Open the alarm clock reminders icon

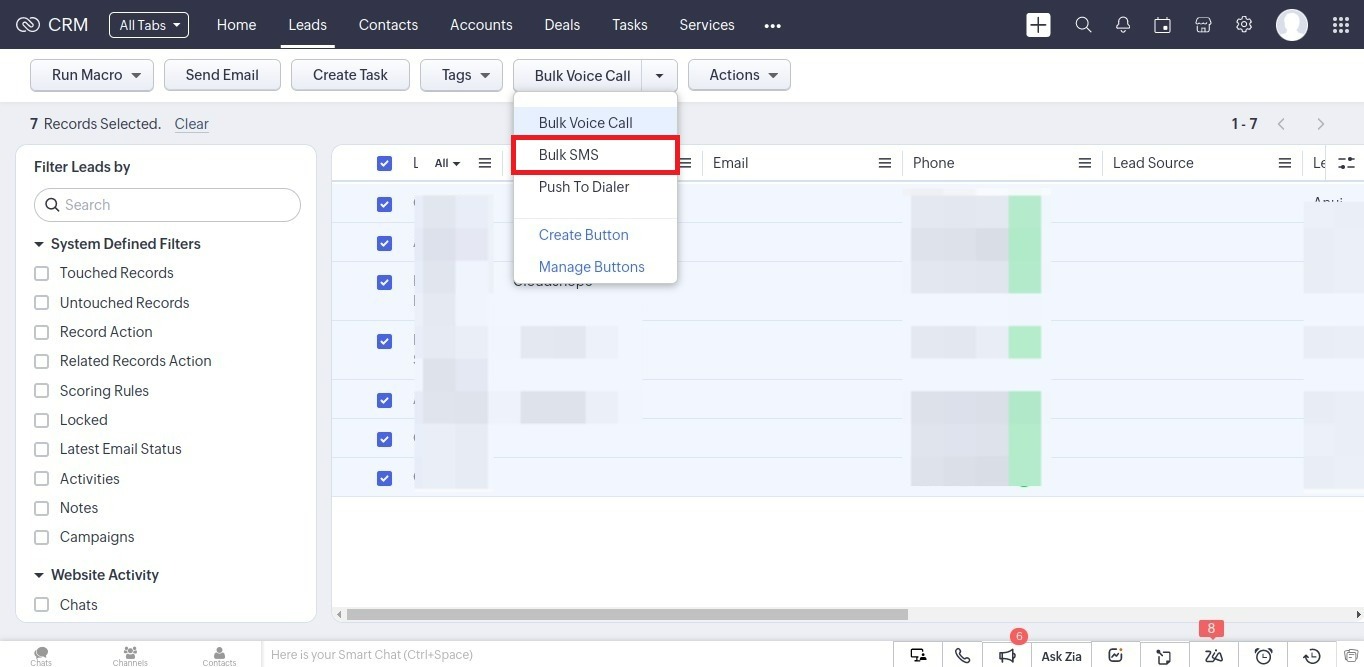point(1264,656)
